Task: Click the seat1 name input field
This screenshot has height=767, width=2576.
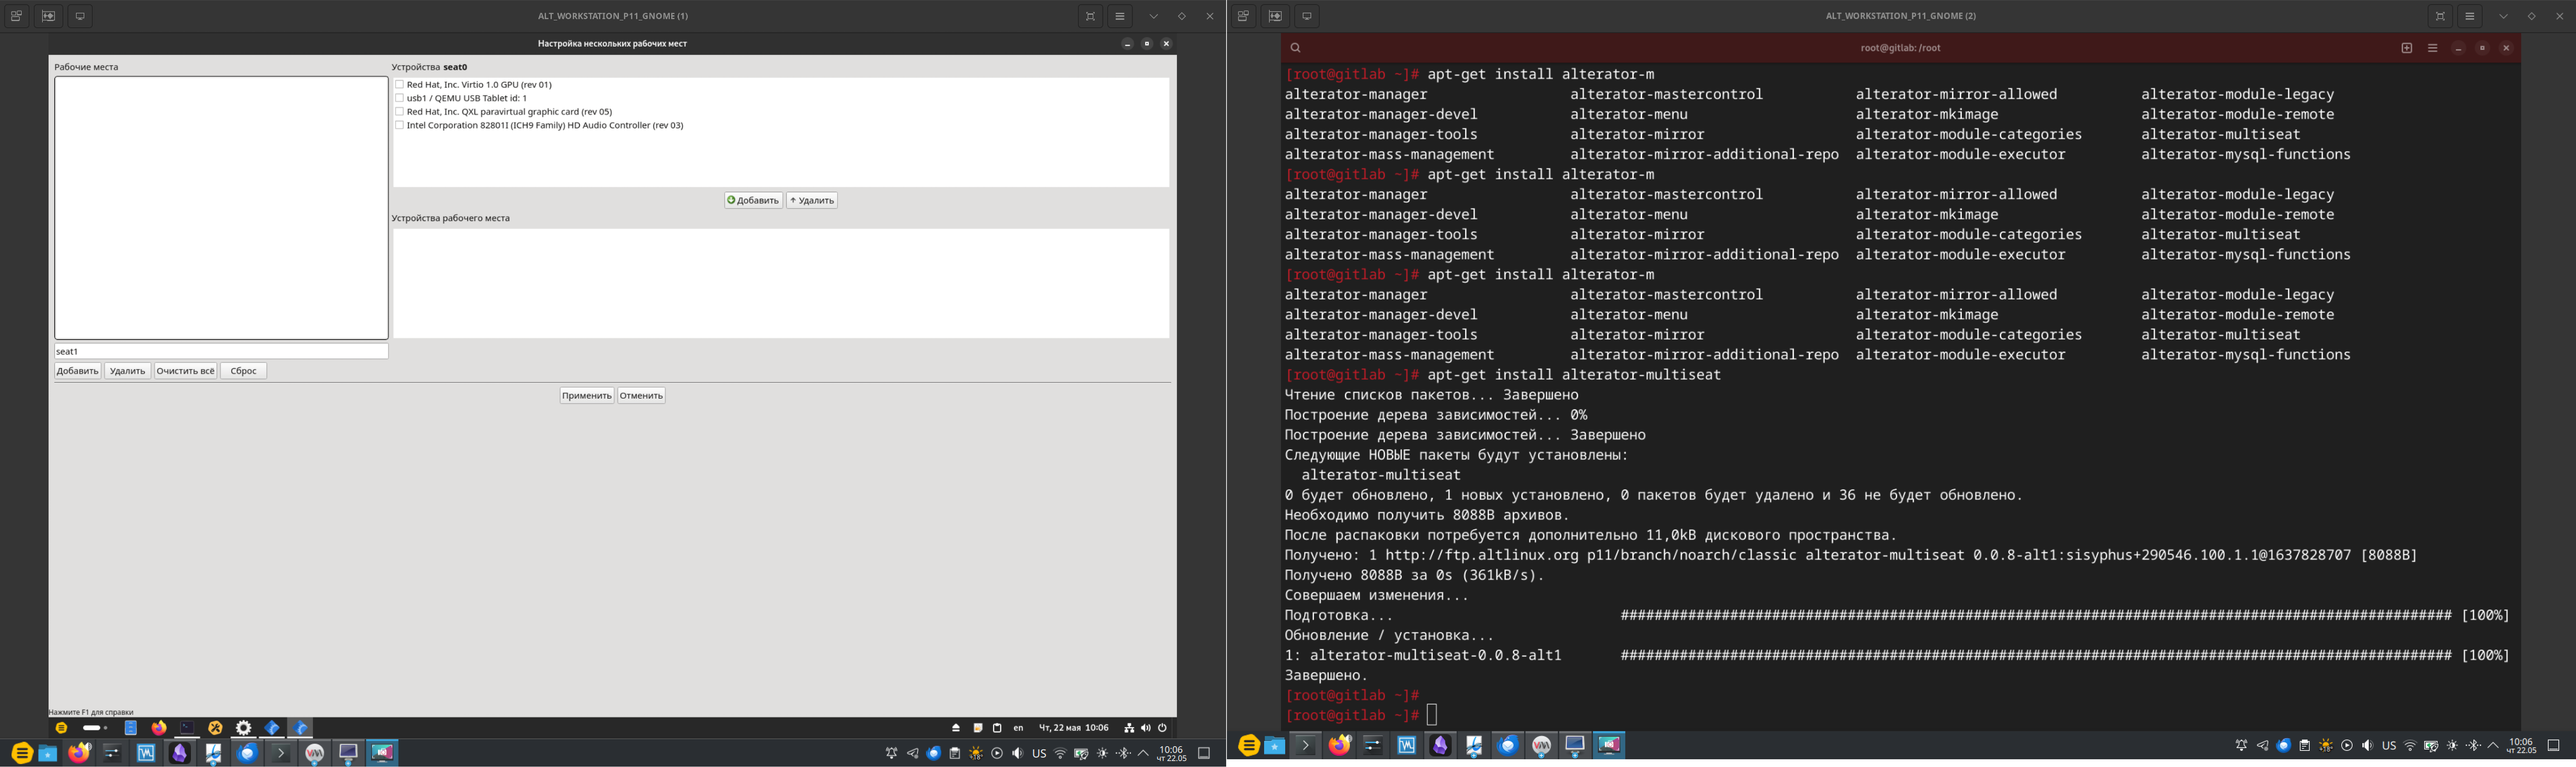Action: point(221,351)
